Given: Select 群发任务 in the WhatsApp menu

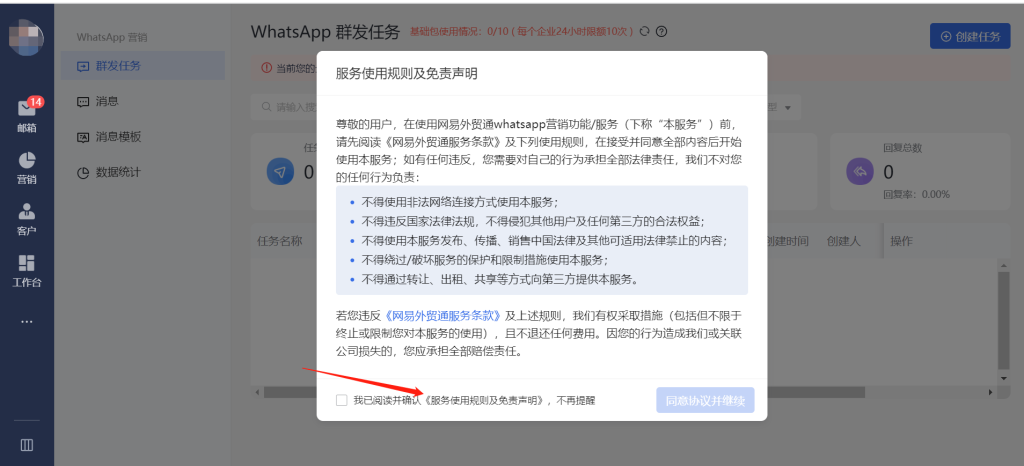Looking at the screenshot, I should coord(118,66).
